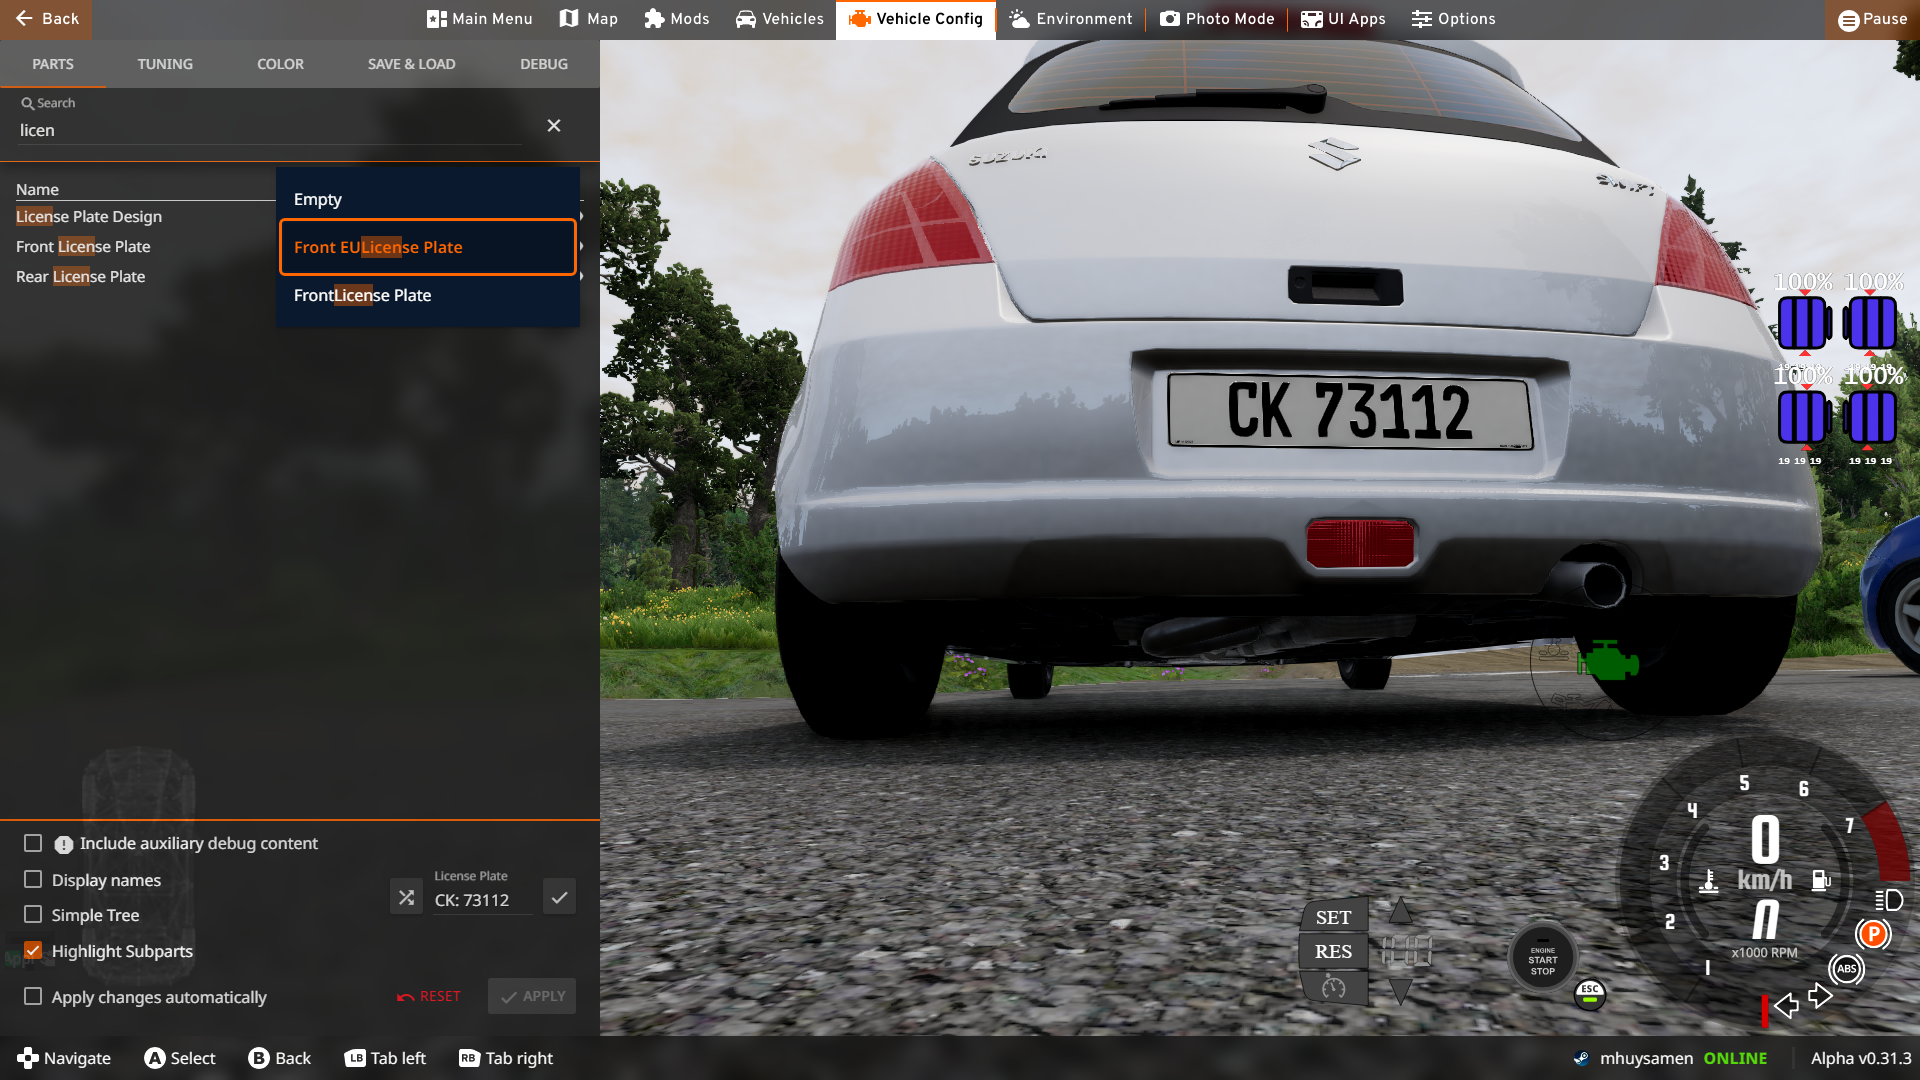Click the Apply button
The image size is (1920, 1080).
click(x=532, y=996)
